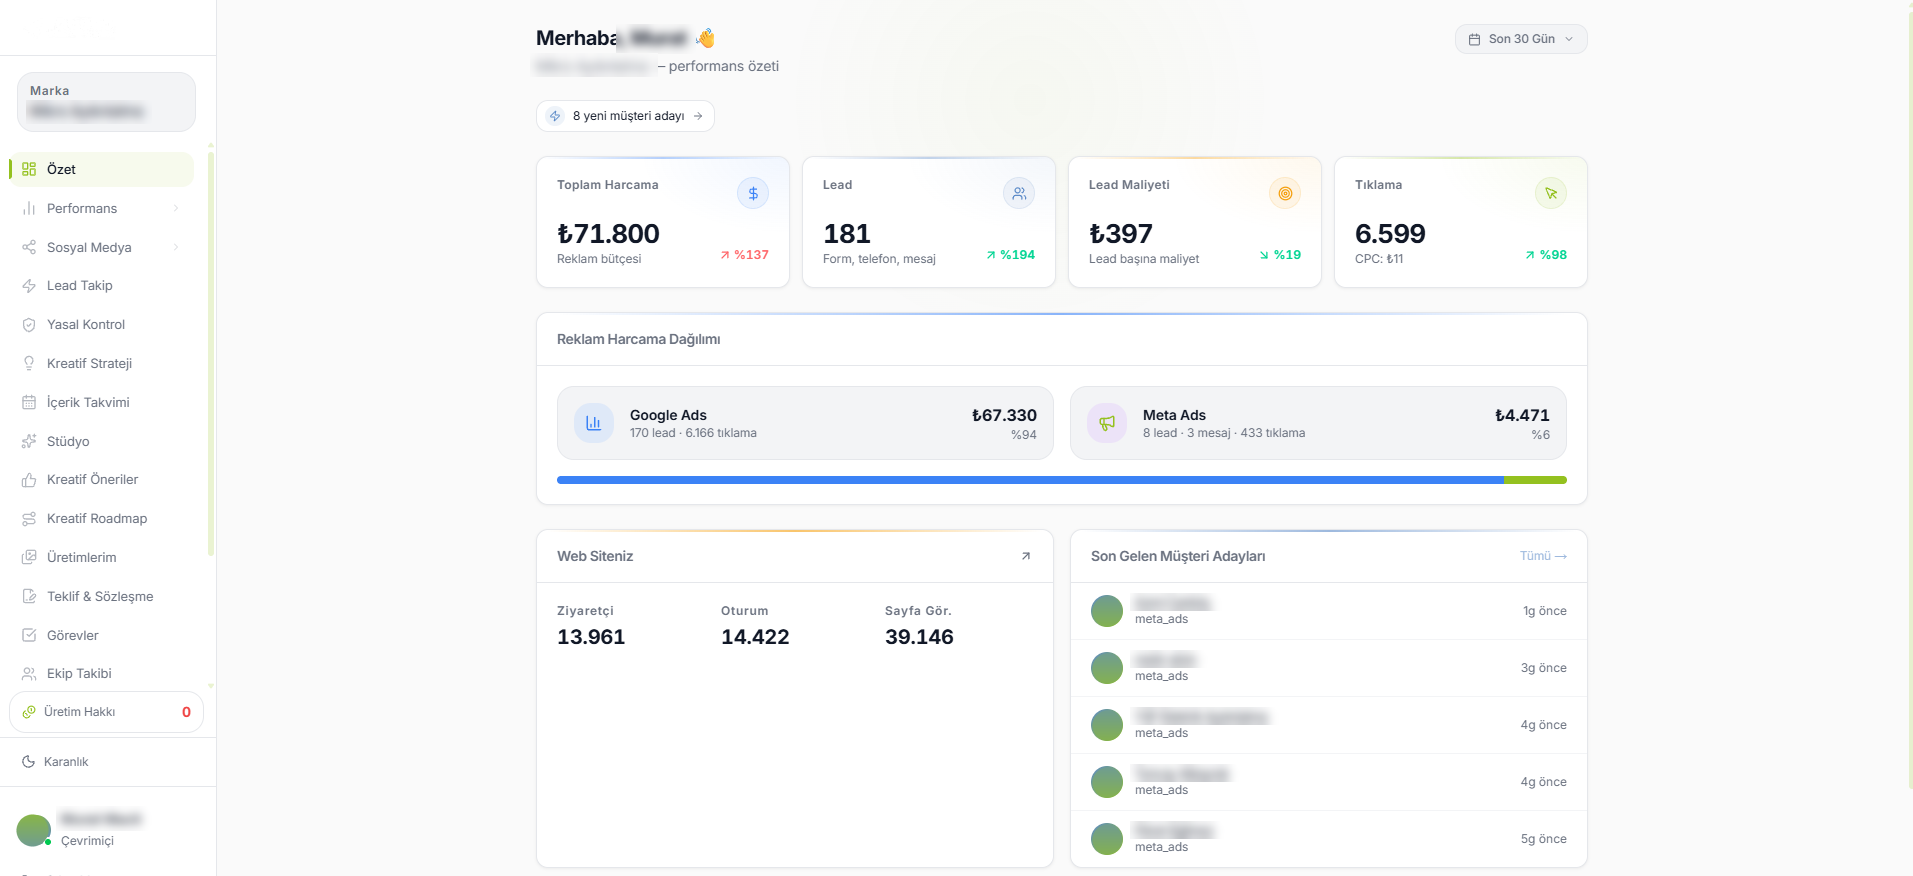Open Ekip Takibi in the sidebar
Viewport: 1913px width, 876px height.
(101, 674)
